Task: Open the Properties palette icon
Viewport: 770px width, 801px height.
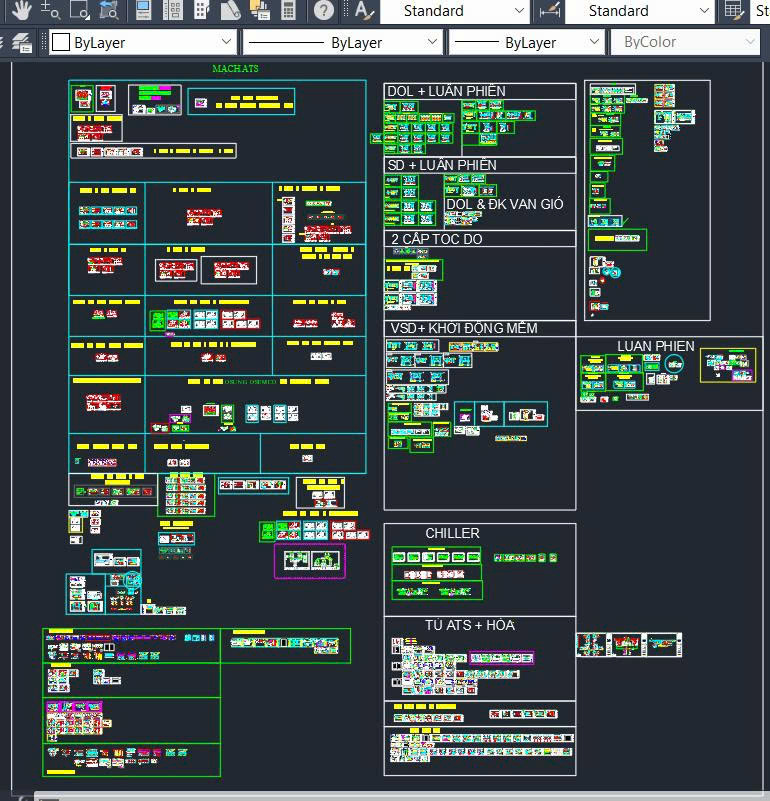Action: point(143,10)
